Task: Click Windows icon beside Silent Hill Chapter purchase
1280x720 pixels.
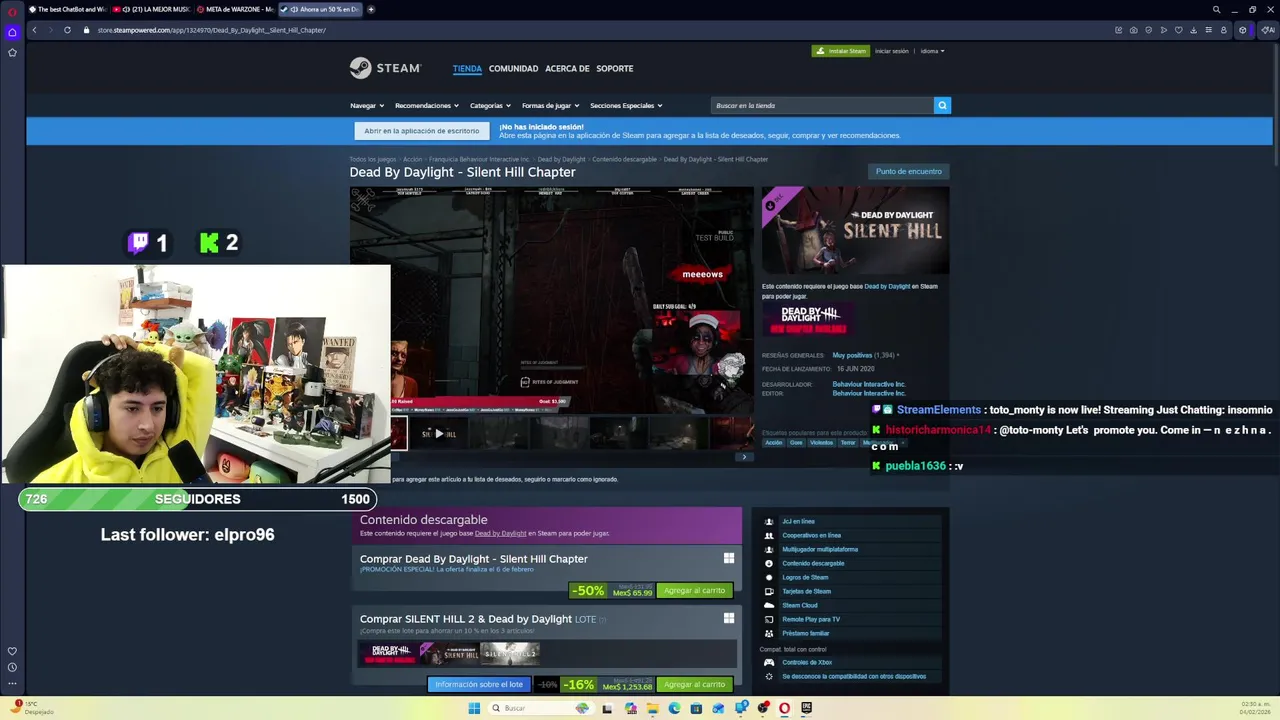Action: (729, 558)
